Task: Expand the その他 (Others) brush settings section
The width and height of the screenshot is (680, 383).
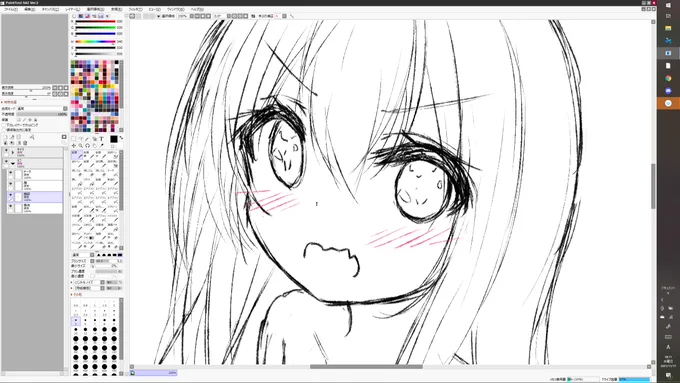Action: pyautogui.click(x=77, y=295)
